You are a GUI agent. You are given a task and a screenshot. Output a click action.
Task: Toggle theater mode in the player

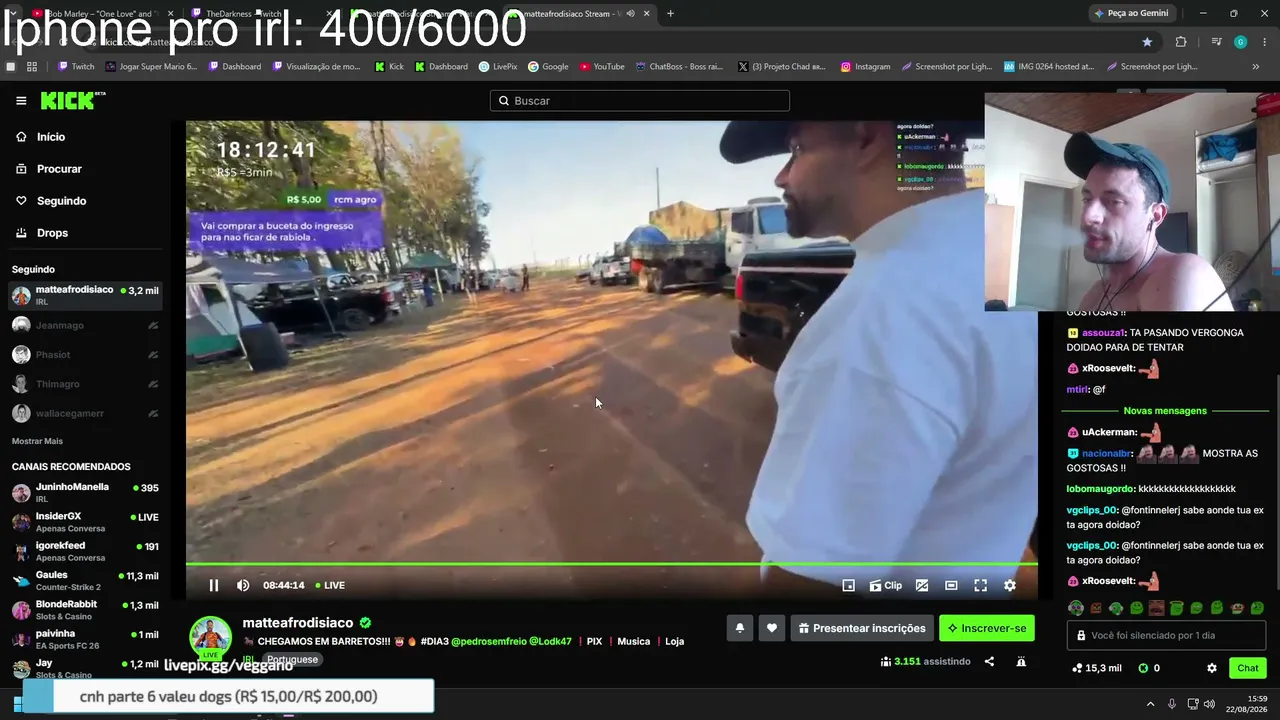(x=951, y=586)
